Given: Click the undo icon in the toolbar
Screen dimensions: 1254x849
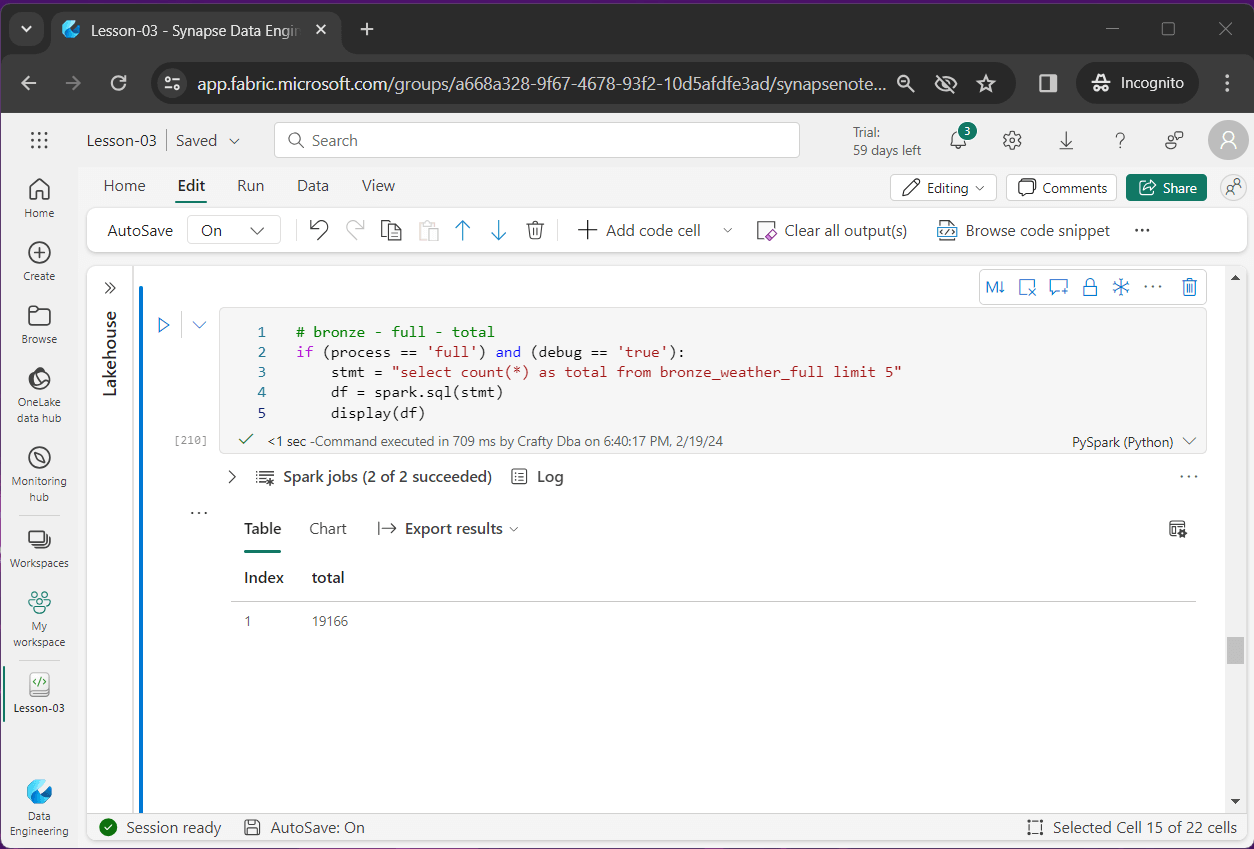Looking at the screenshot, I should (319, 230).
